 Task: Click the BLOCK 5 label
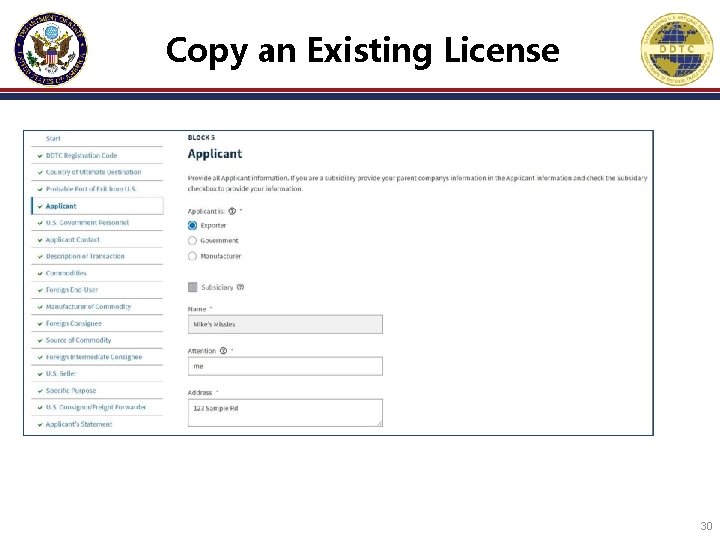[x=201, y=137]
